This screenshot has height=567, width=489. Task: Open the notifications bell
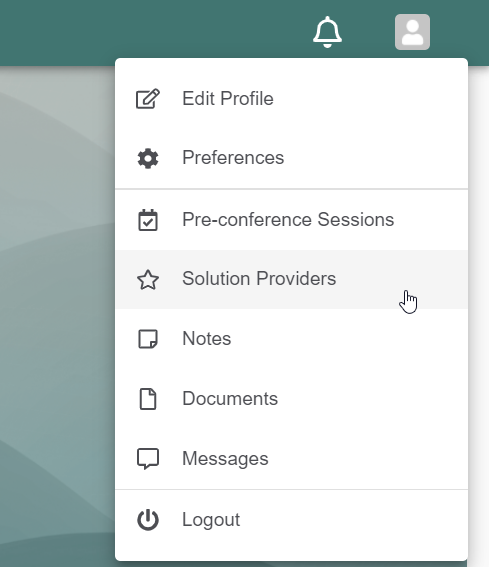pyautogui.click(x=327, y=32)
